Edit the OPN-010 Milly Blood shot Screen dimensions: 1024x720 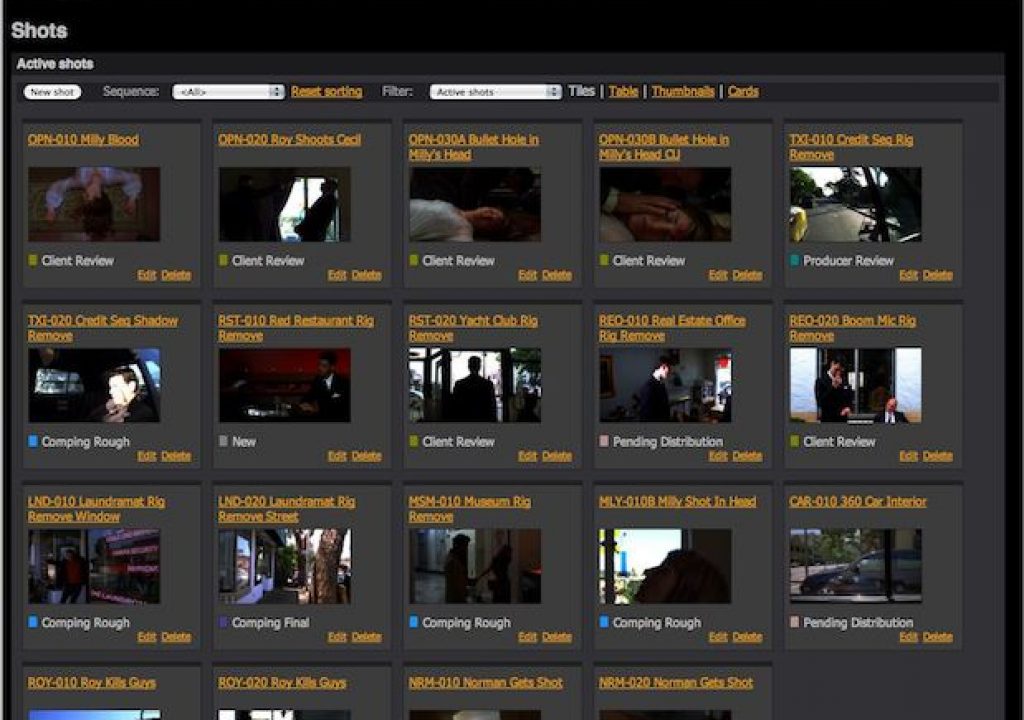click(147, 275)
